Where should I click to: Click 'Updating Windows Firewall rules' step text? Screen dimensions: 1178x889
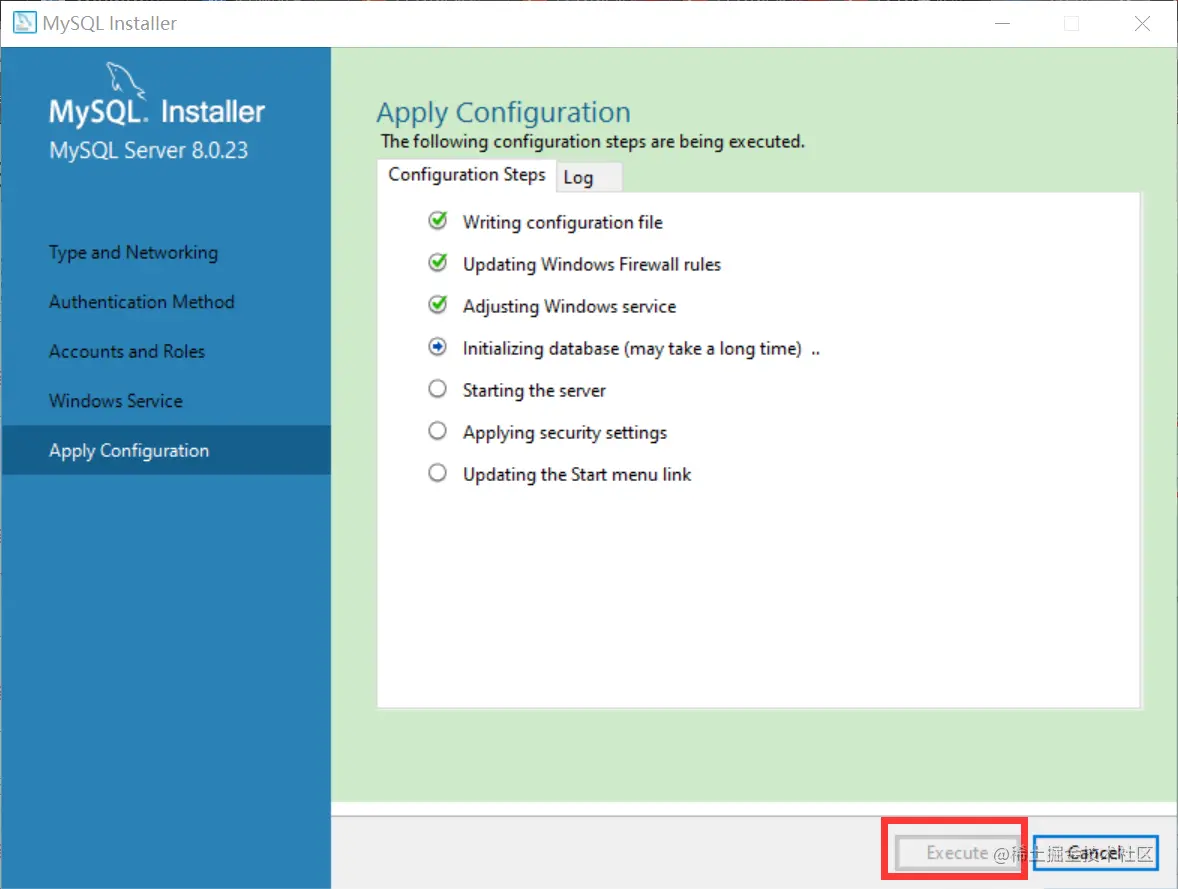coord(592,265)
